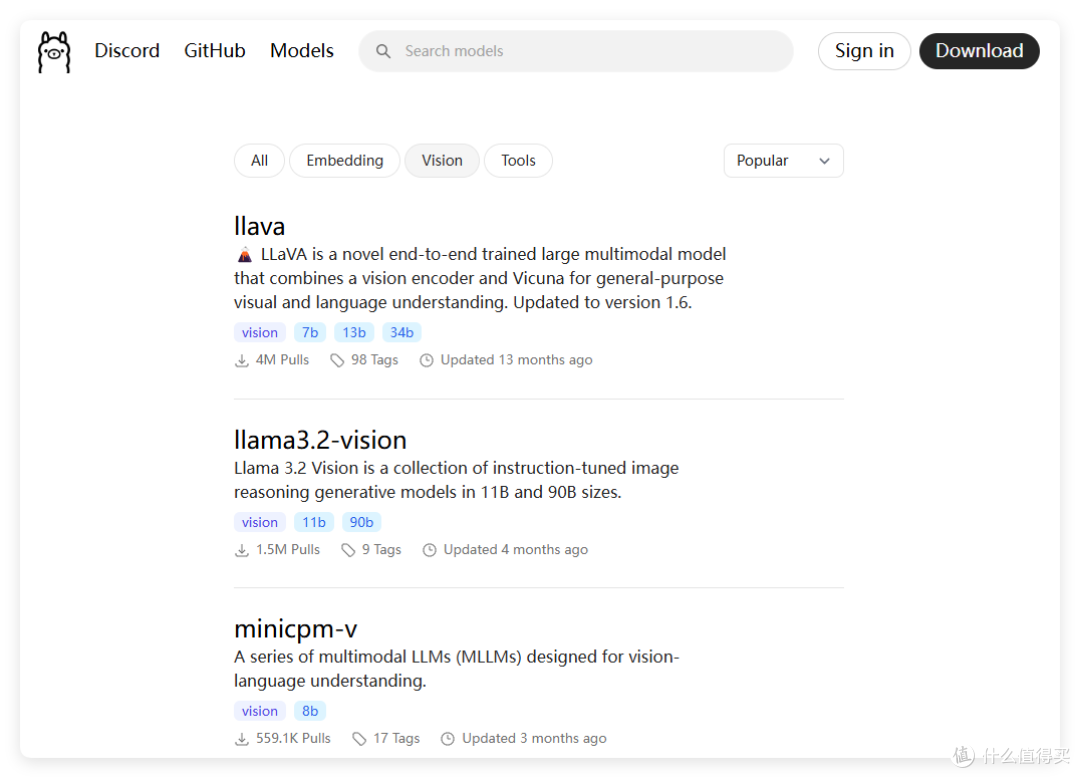Focus the Search models field
Image resolution: width=1080 pixels, height=778 pixels.
576,51
